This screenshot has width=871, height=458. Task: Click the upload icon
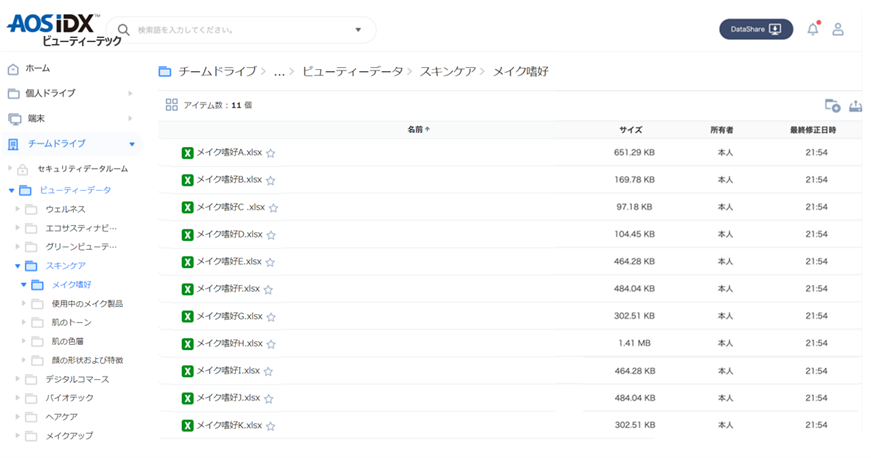click(x=855, y=105)
